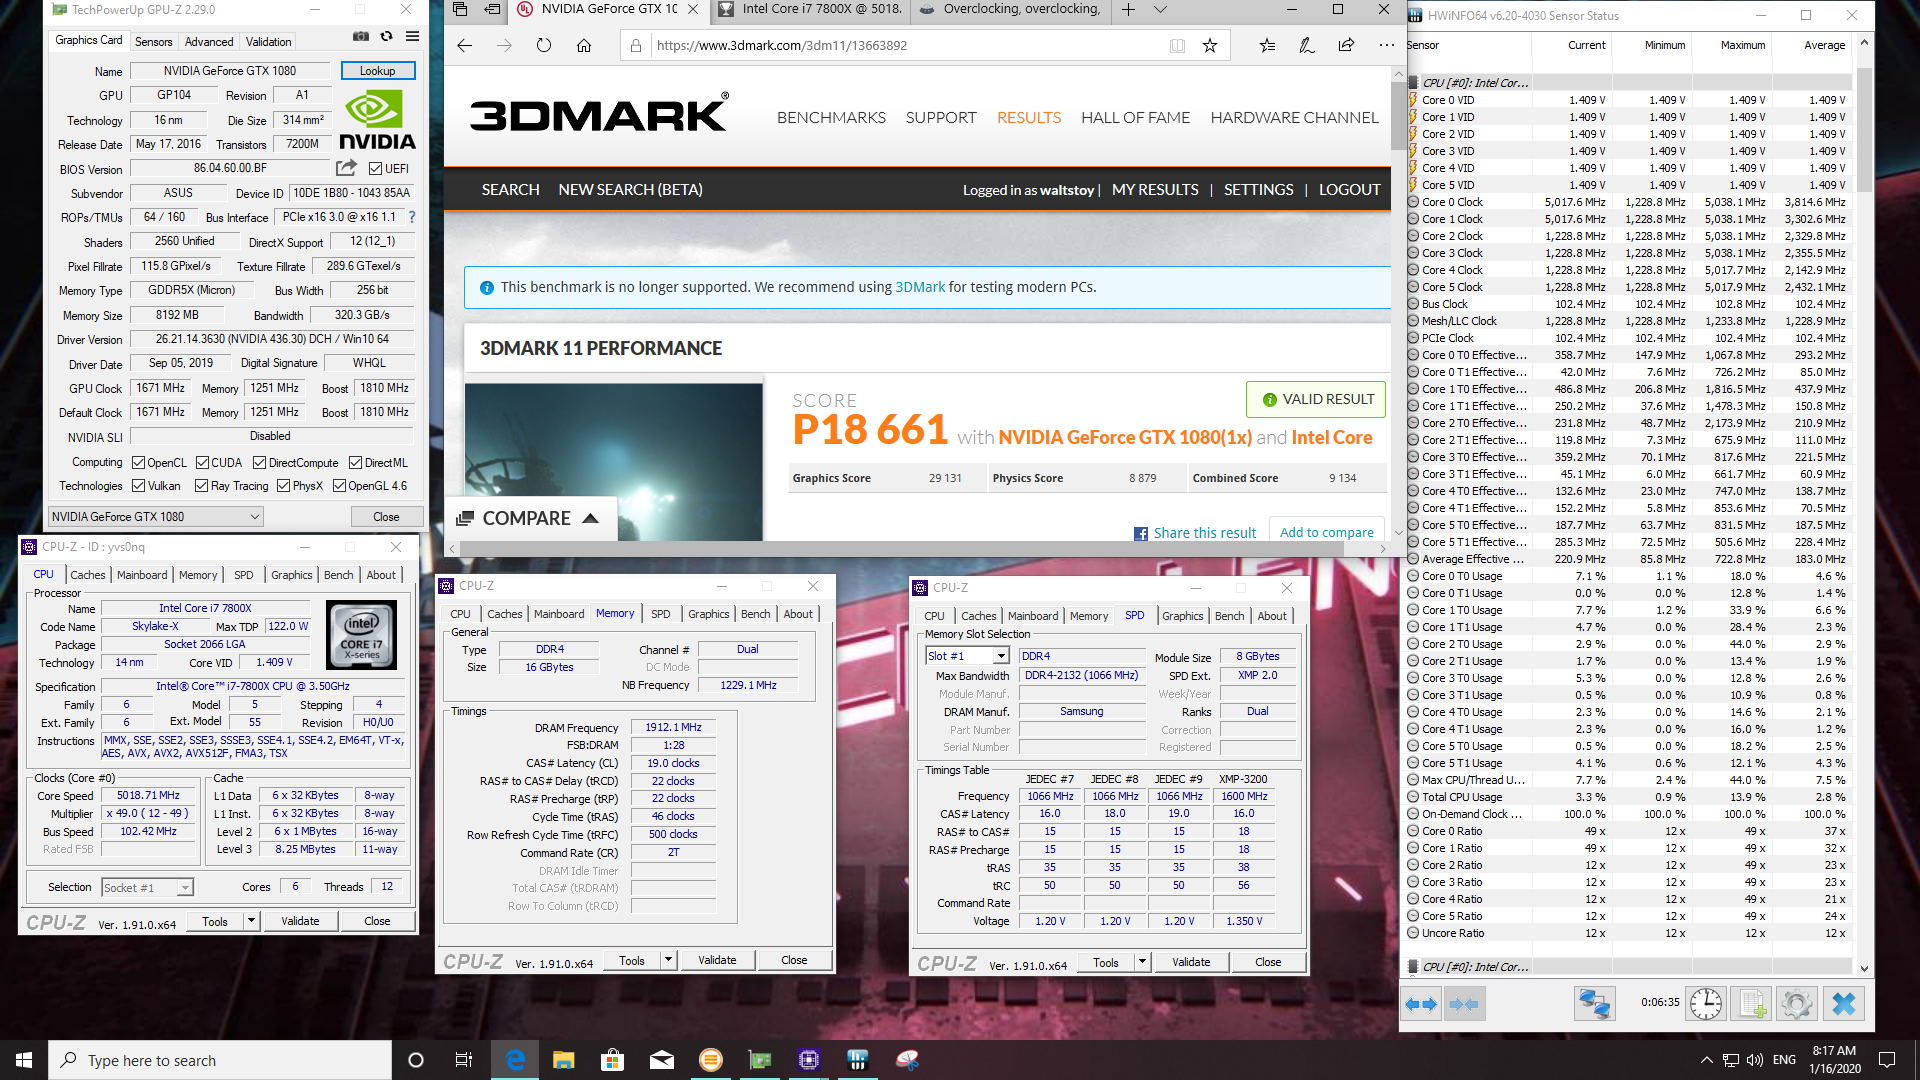Toggle the Vulkan checkbox
The height and width of the screenshot is (1080, 1920).
coord(139,486)
